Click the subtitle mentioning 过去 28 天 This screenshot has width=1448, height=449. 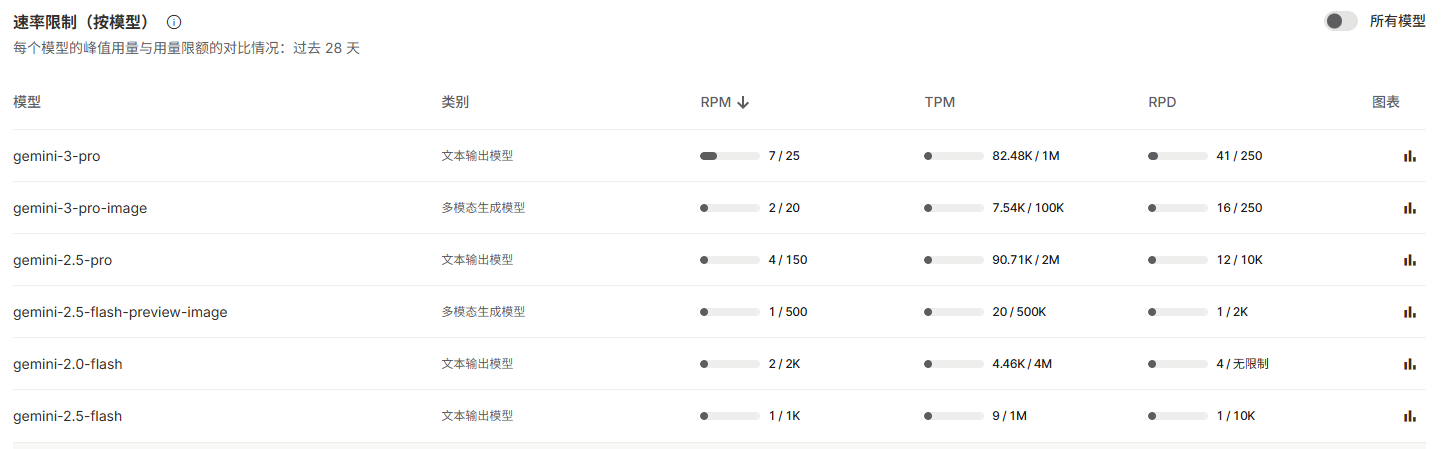(x=186, y=48)
